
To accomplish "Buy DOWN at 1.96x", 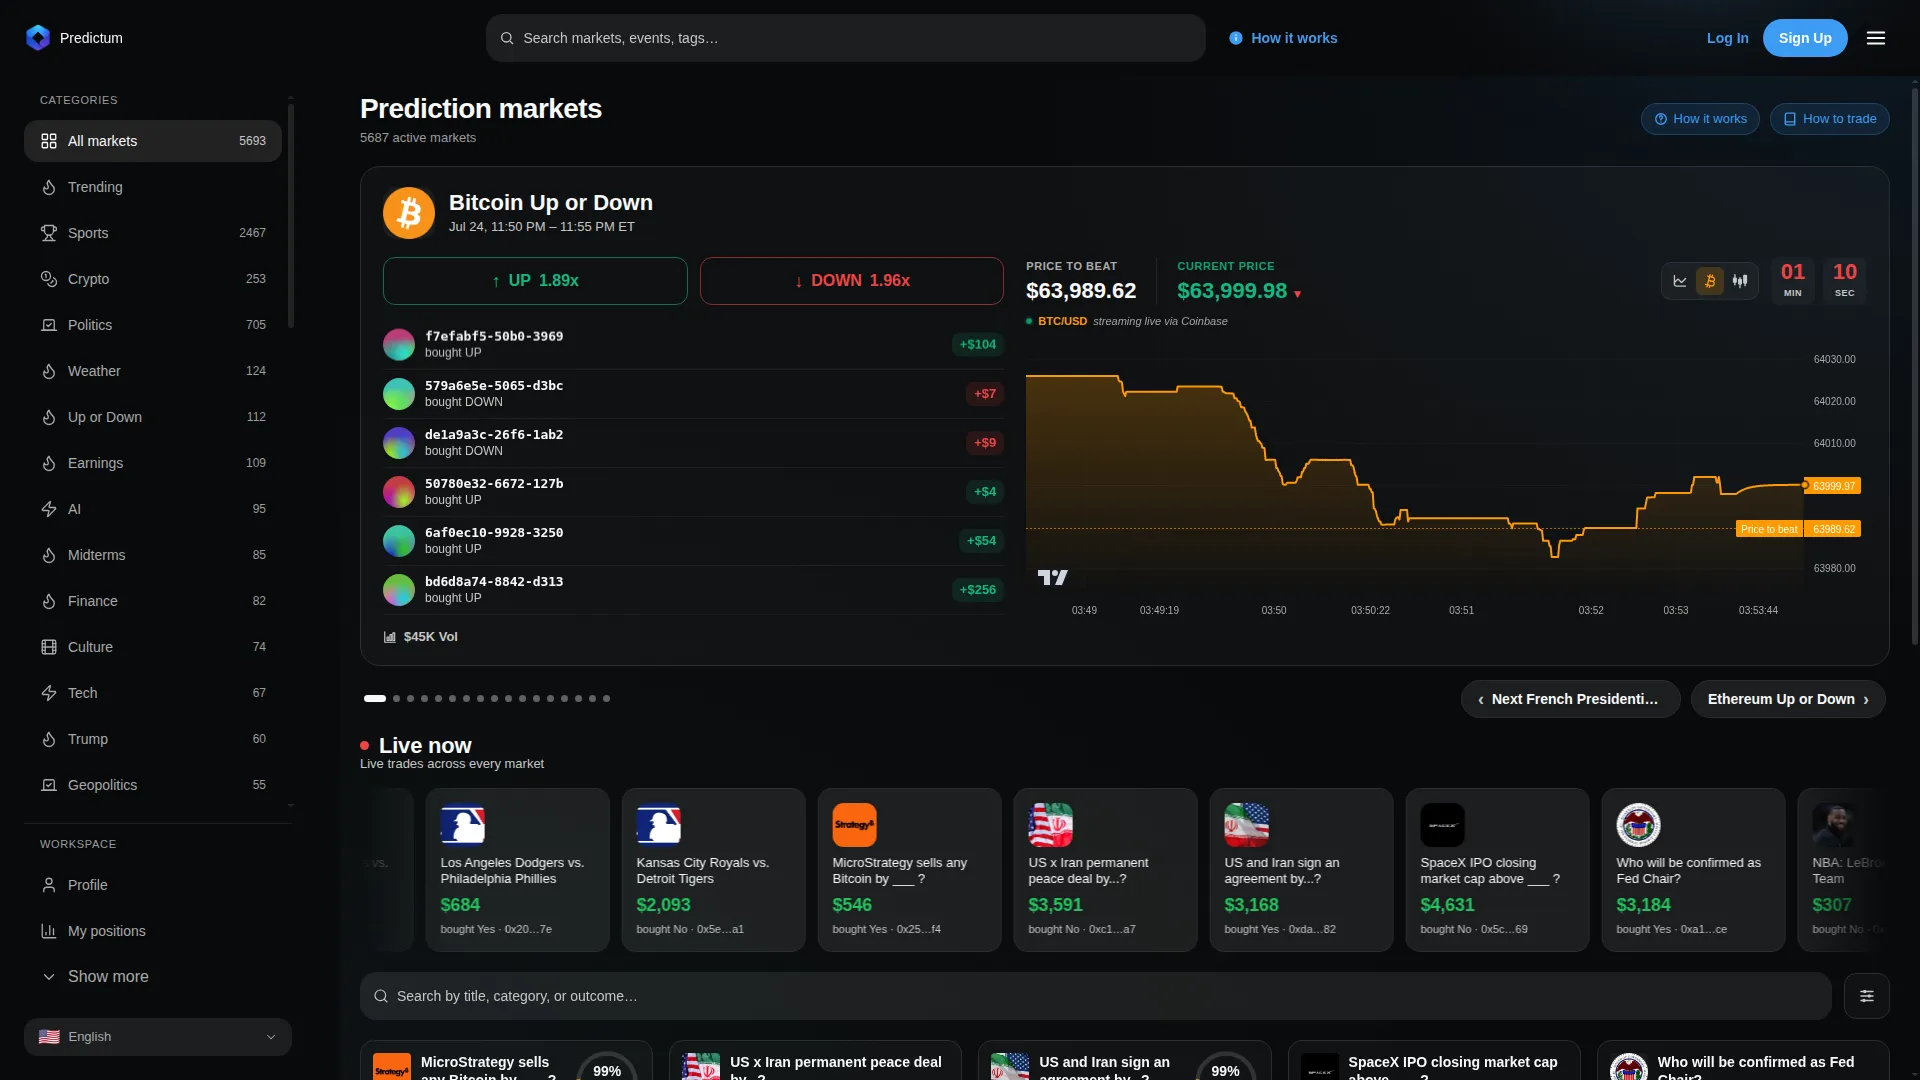I will tap(852, 281).
